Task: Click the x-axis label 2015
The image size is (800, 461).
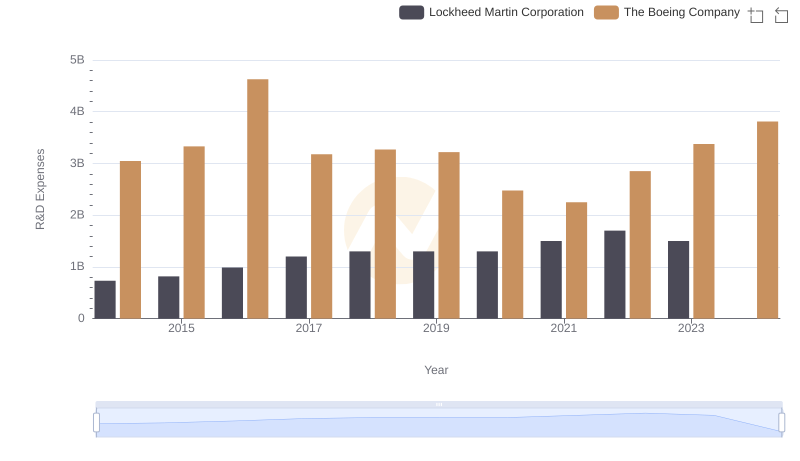Action: pyautogui.click(x=181, y=328)
